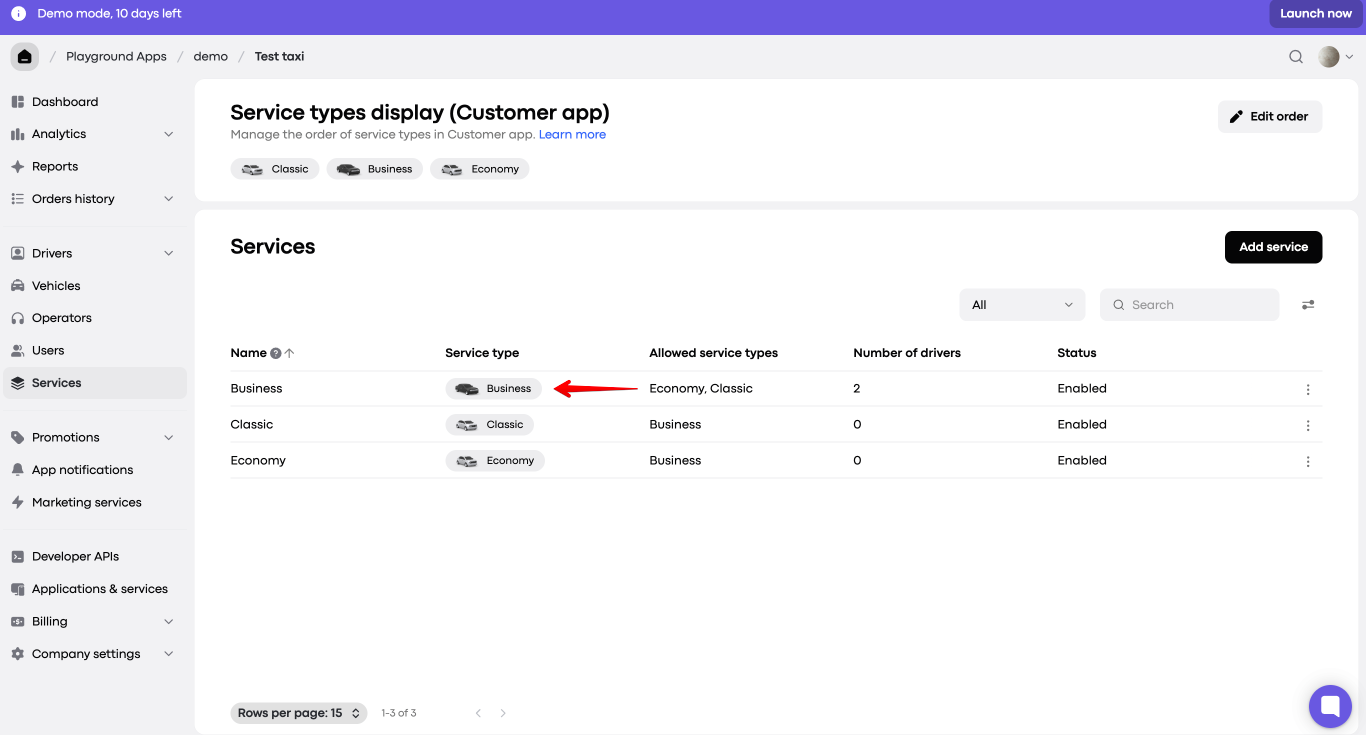Open the row menu for Economy service
The image size is (1366, 735).
tap(1308, 461)
